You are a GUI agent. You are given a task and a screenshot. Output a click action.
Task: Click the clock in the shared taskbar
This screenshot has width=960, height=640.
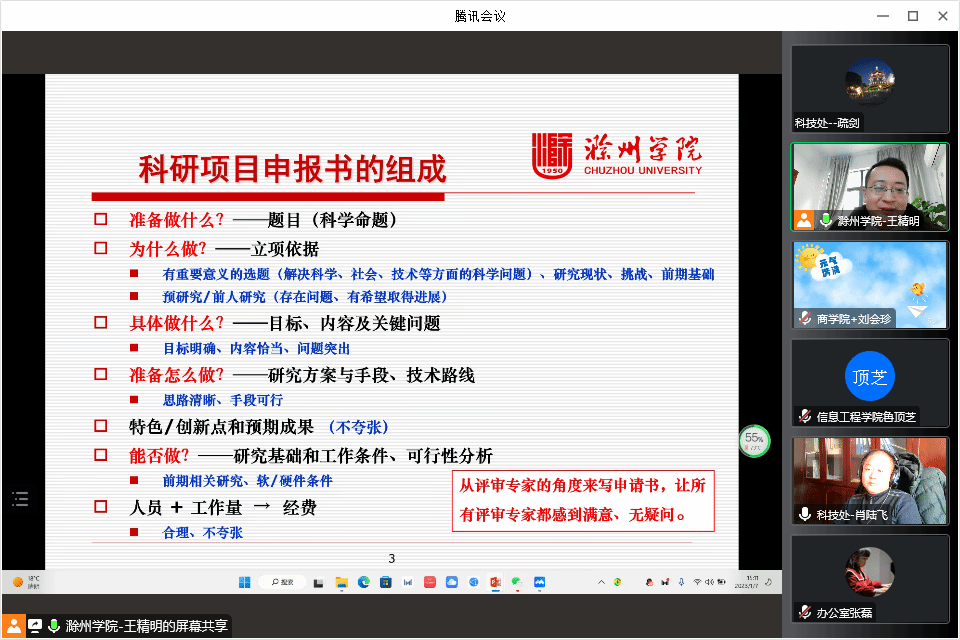click(751, 581)
